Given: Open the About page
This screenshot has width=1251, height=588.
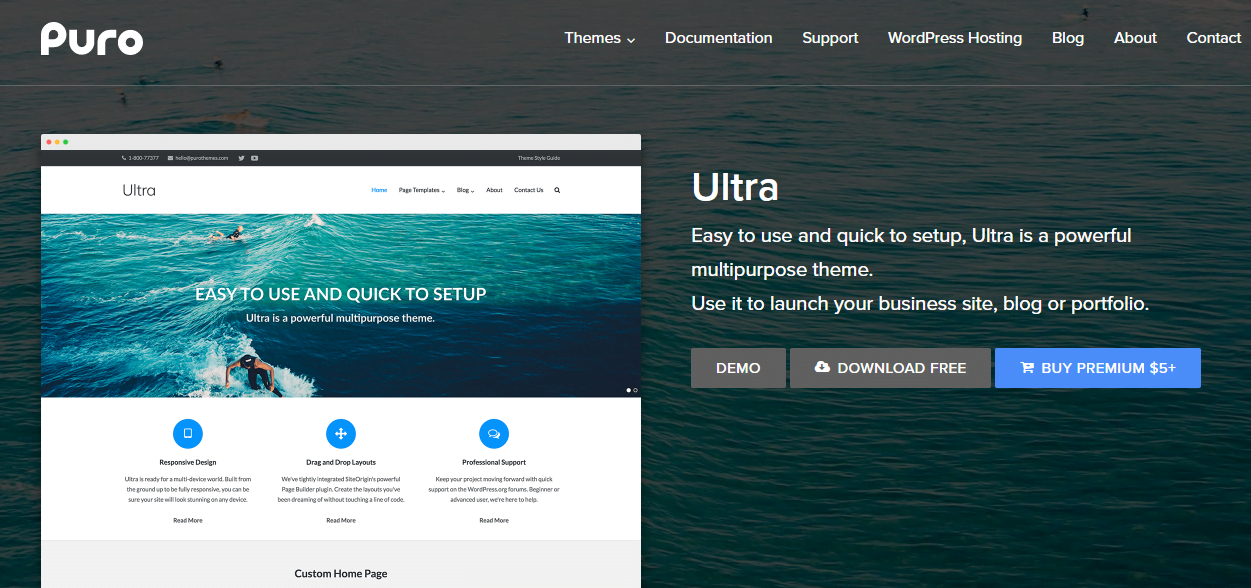Looking at the screenshot, I should [1135, 38].
